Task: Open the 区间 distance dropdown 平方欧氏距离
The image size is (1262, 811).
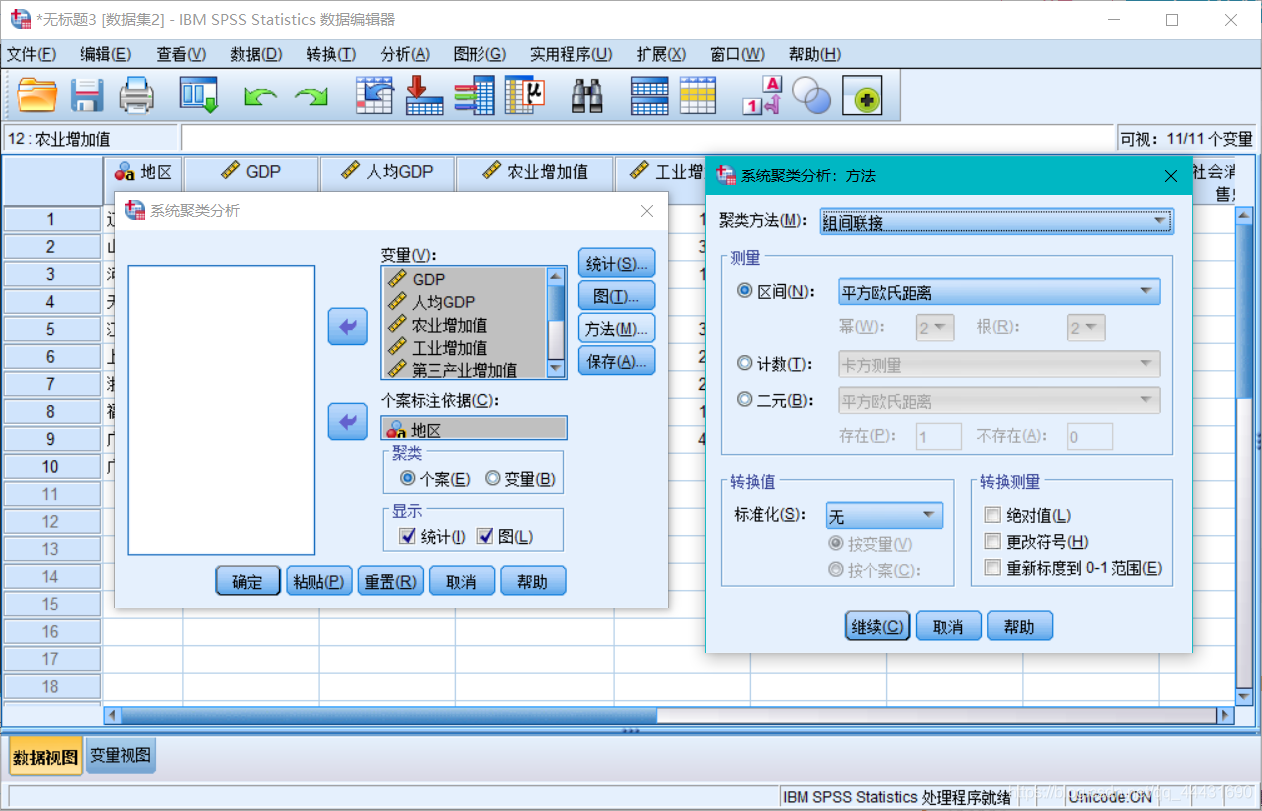Action: click(x=999, y=292)
